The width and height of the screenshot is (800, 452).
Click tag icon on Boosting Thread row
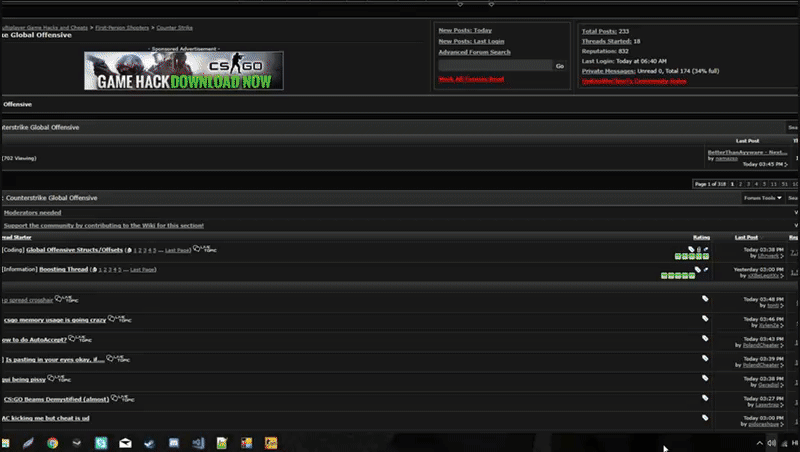click(697, 269)
